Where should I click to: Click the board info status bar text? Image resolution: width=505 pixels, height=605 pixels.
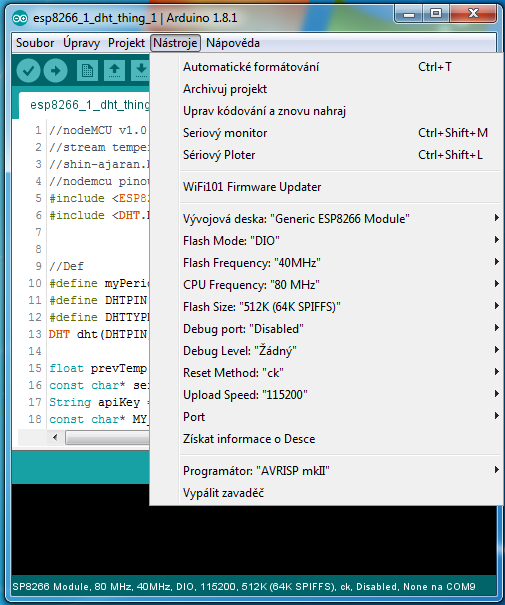click(244, 587)
